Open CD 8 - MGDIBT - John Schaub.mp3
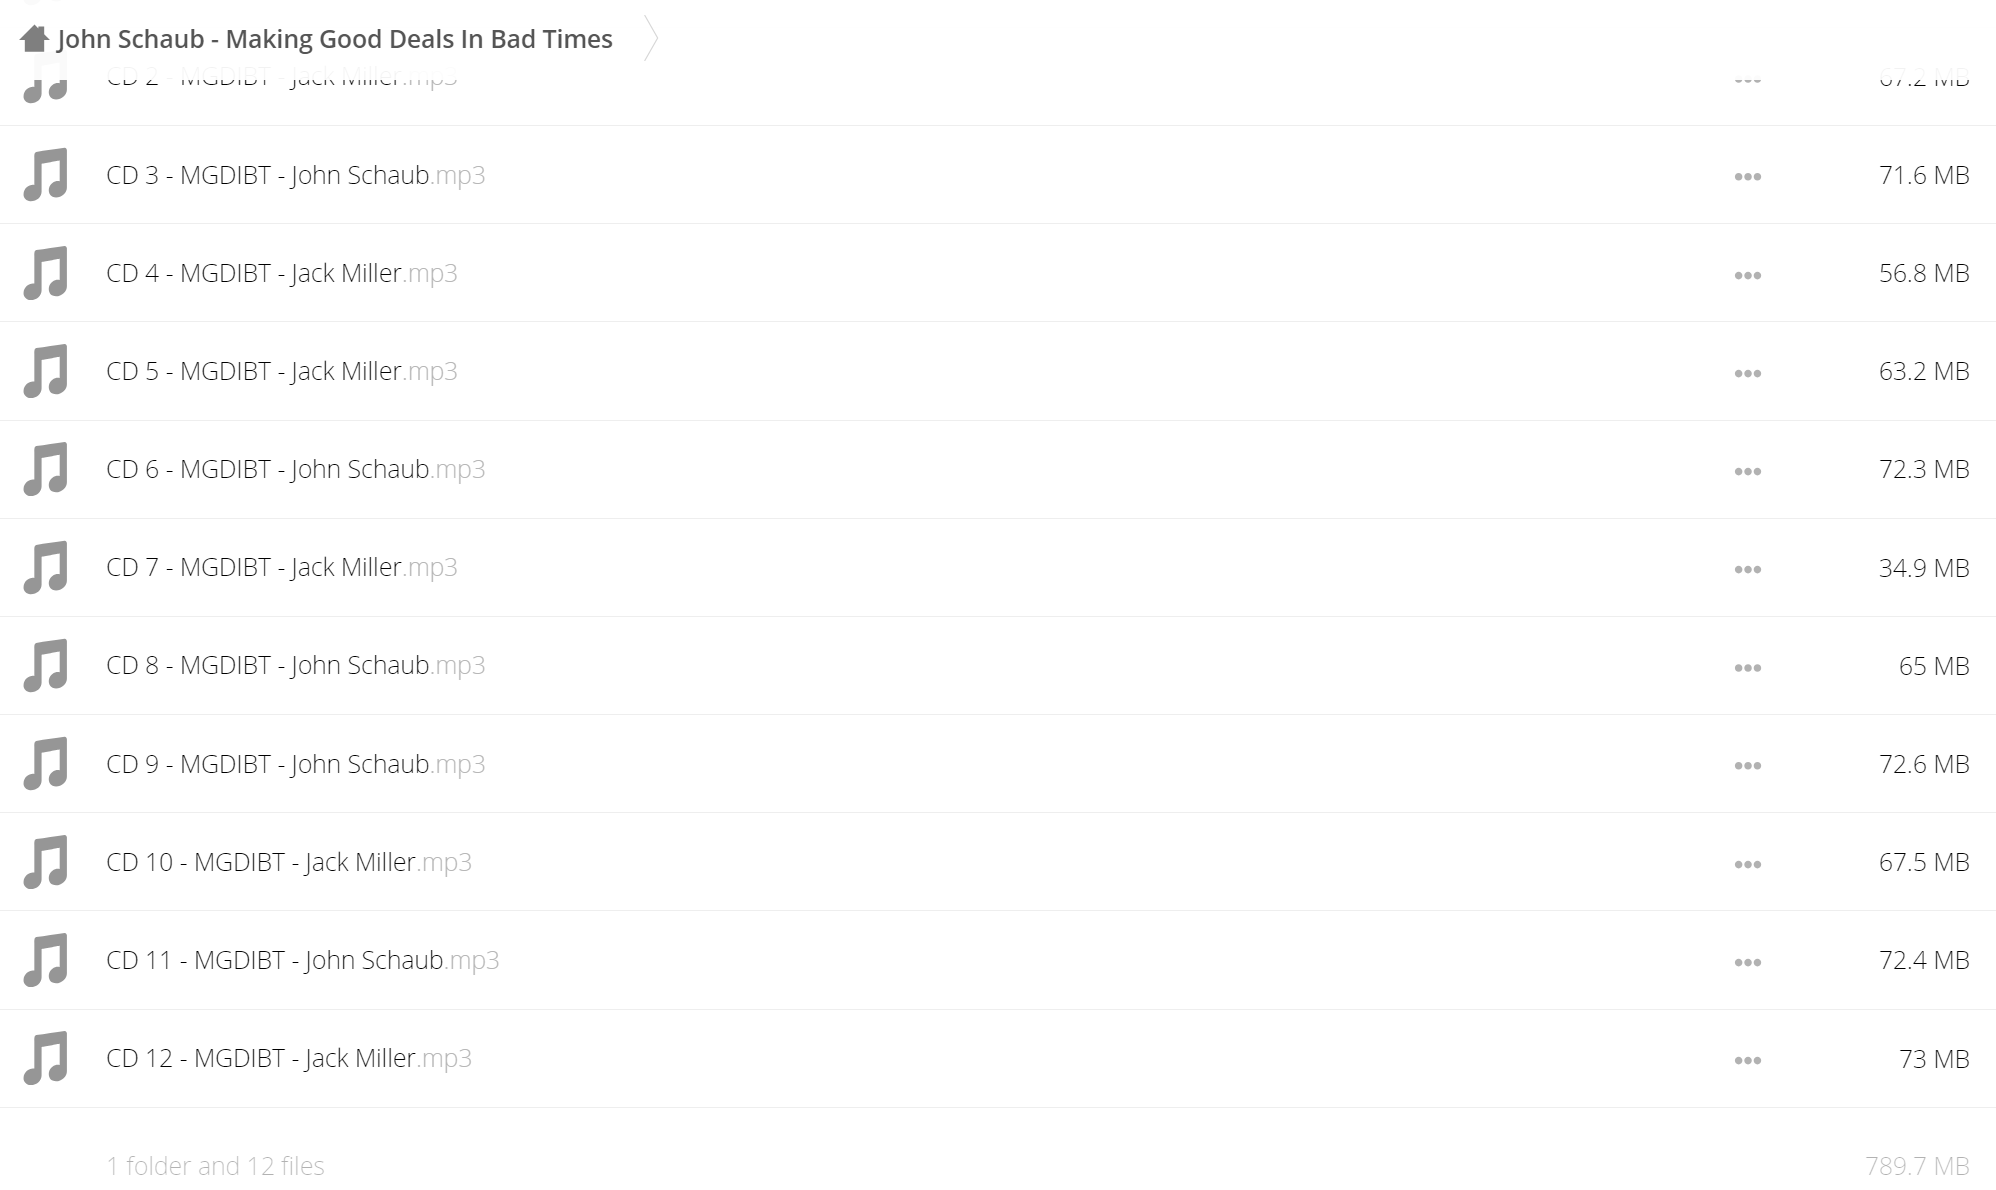Viewport: 1996px width, 1190px height. 296,665
